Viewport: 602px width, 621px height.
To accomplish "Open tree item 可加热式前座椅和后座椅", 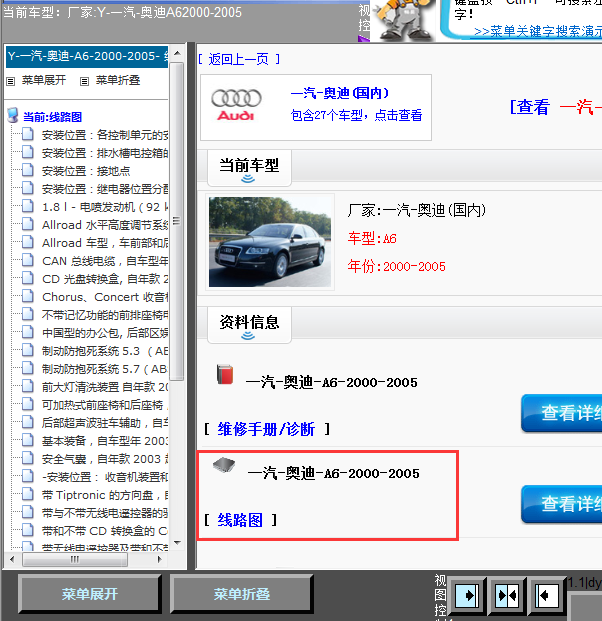I will [105, 405].
